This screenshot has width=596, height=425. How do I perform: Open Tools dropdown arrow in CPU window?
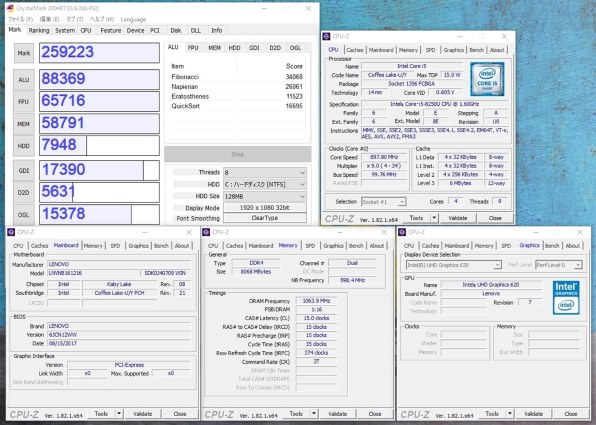[x=434, y=218]
